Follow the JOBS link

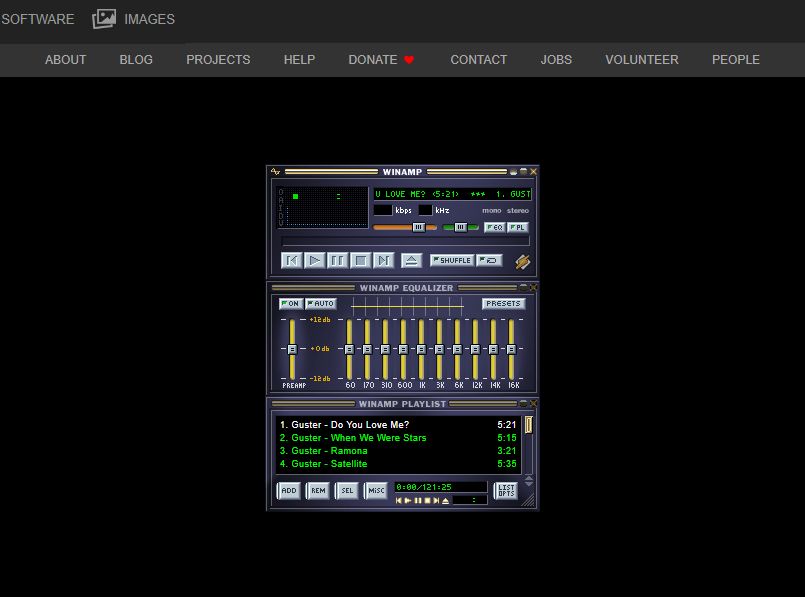point(556,60)
